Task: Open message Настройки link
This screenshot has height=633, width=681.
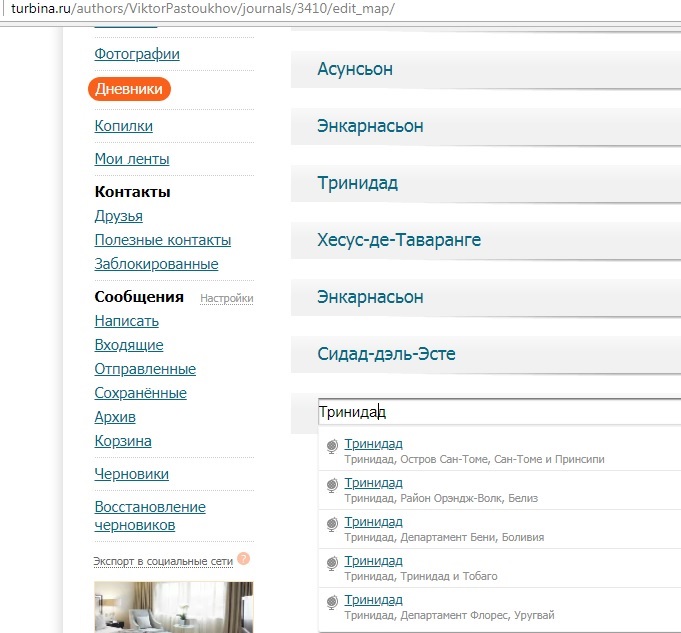Action: [x=226, y=298]
